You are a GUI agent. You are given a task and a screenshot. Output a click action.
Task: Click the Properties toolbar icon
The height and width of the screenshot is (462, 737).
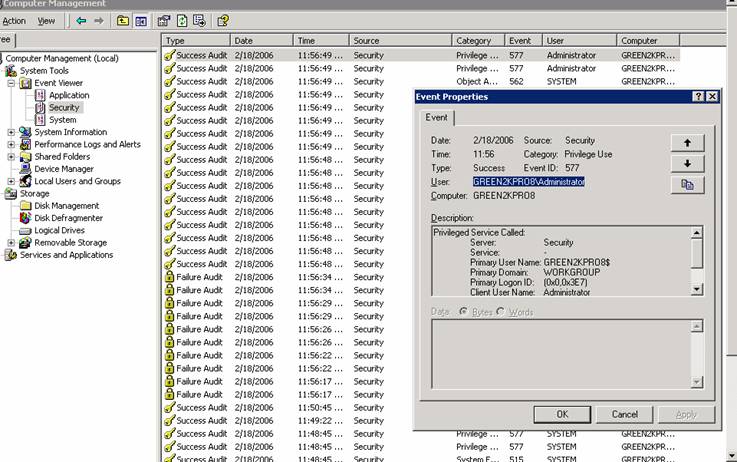164,20
